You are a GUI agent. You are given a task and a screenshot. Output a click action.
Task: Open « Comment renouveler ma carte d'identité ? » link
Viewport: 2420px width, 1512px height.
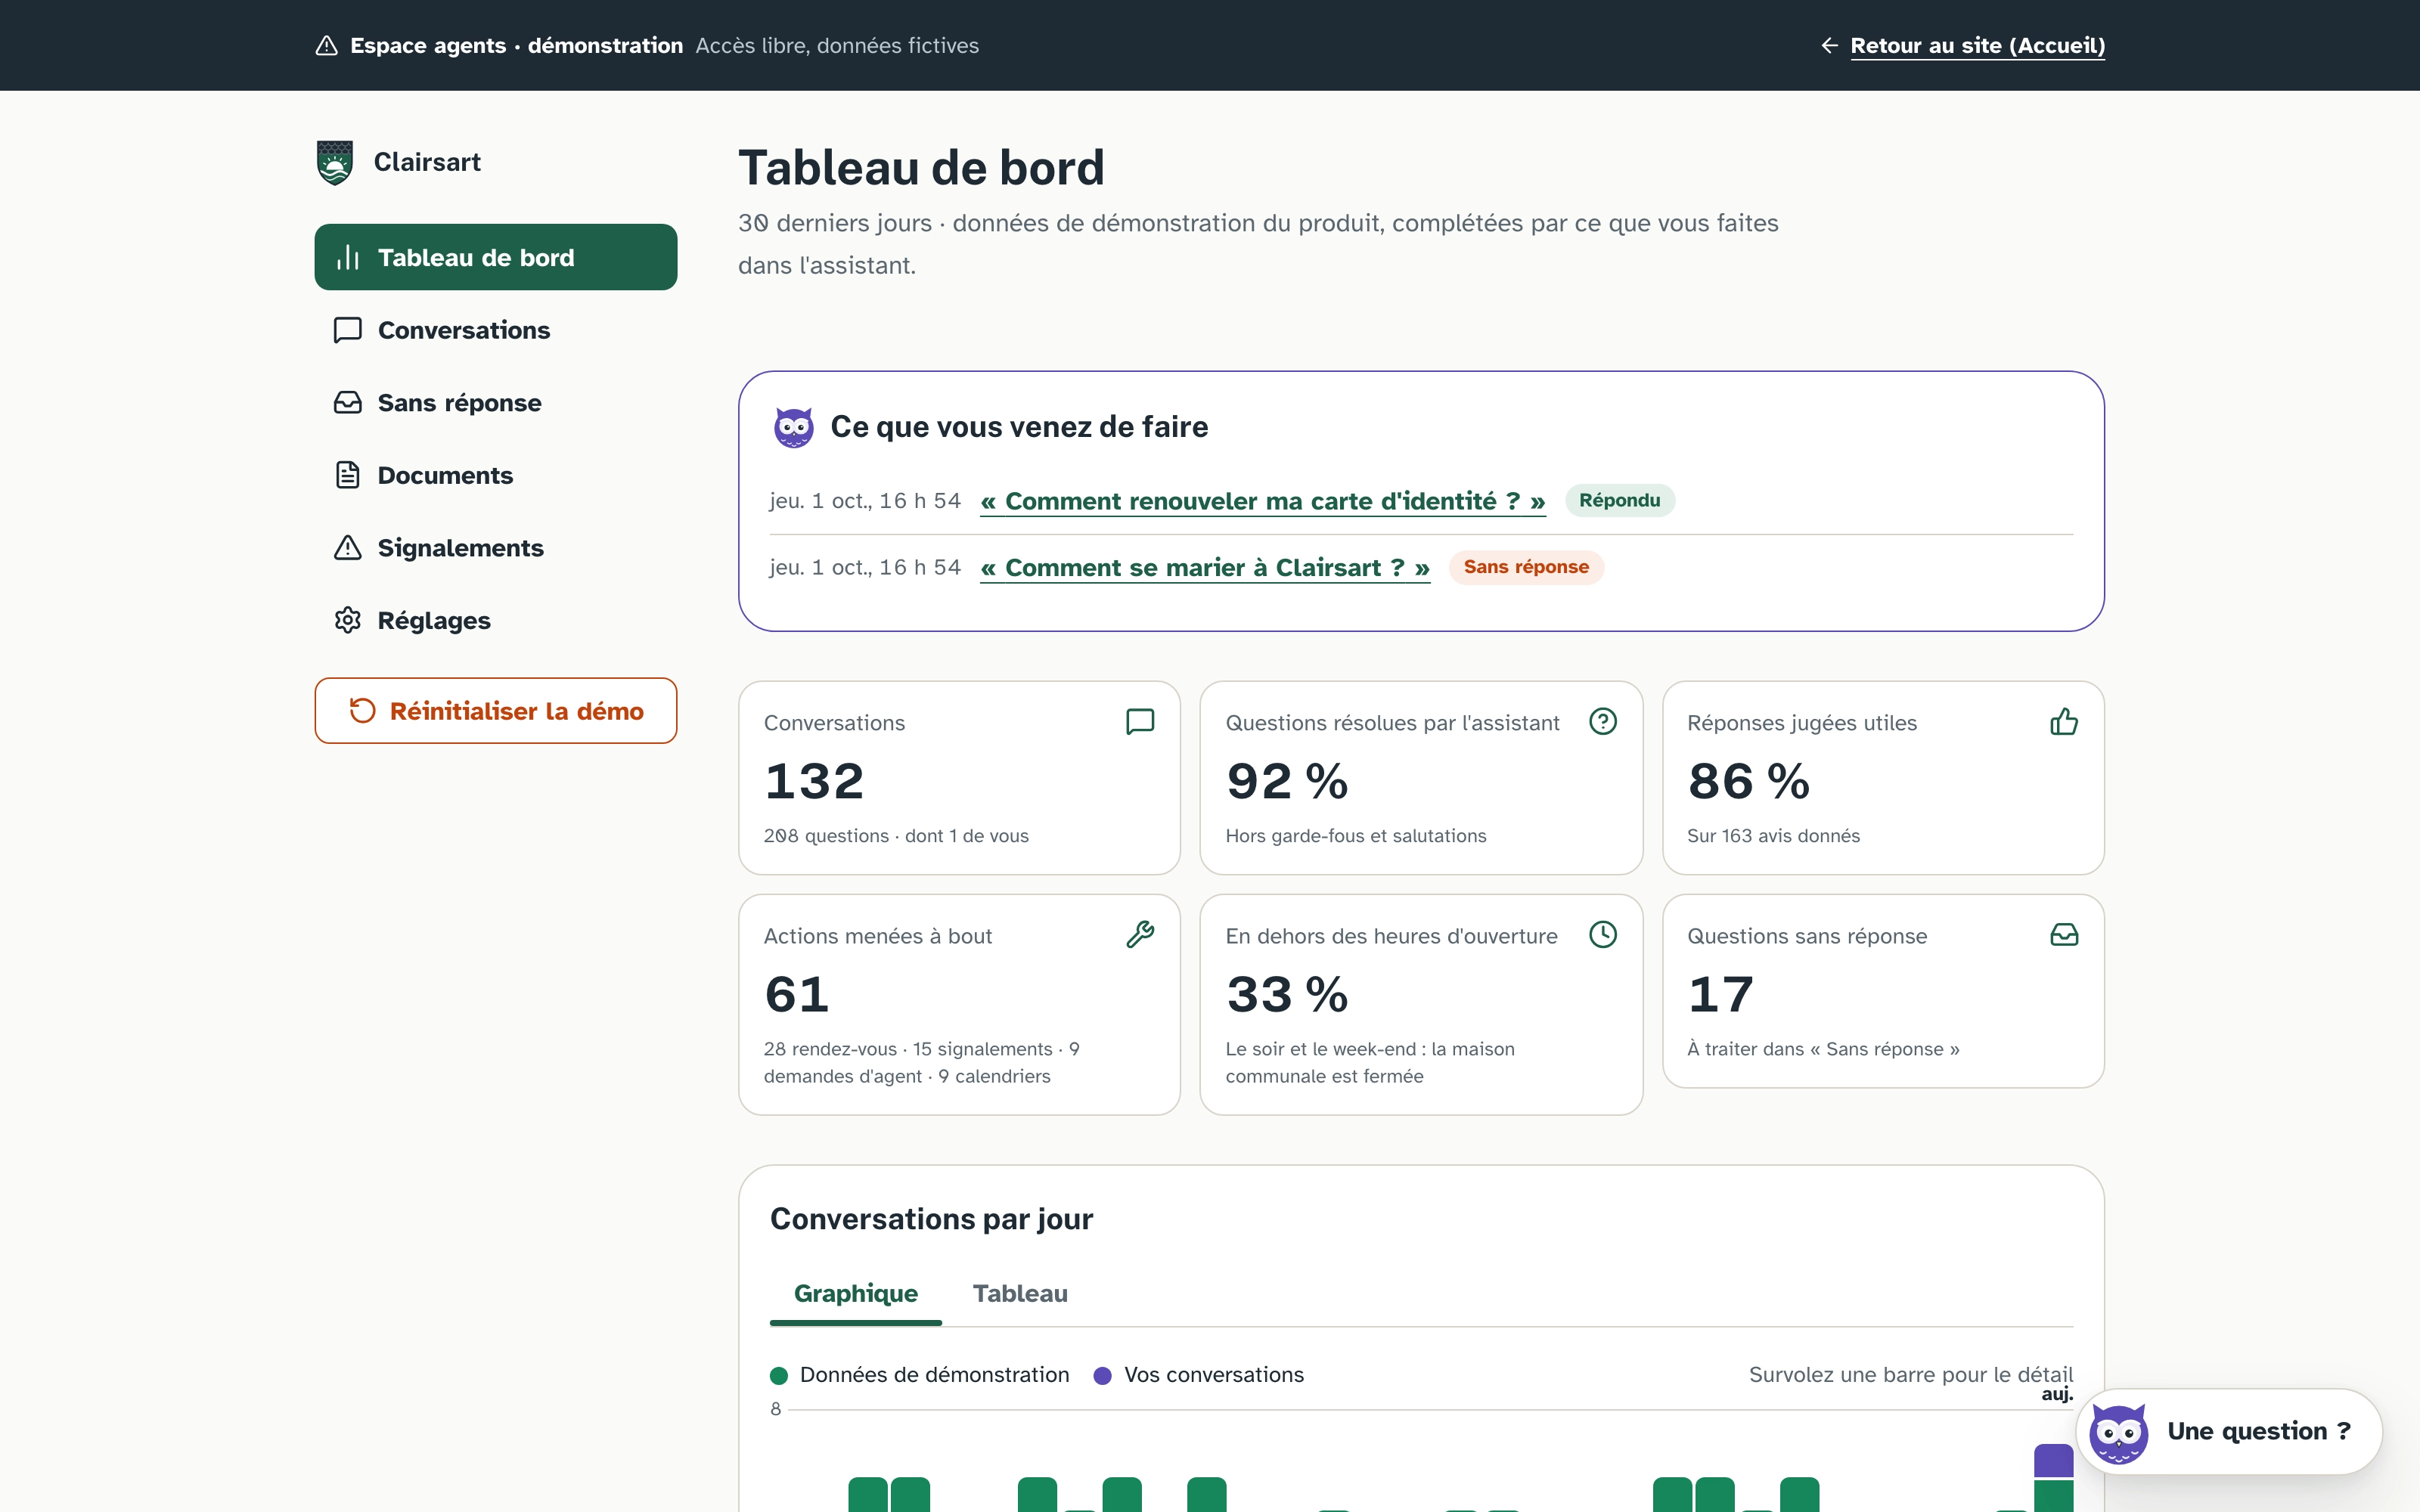pyautogui.click(x=1263, y=501)
